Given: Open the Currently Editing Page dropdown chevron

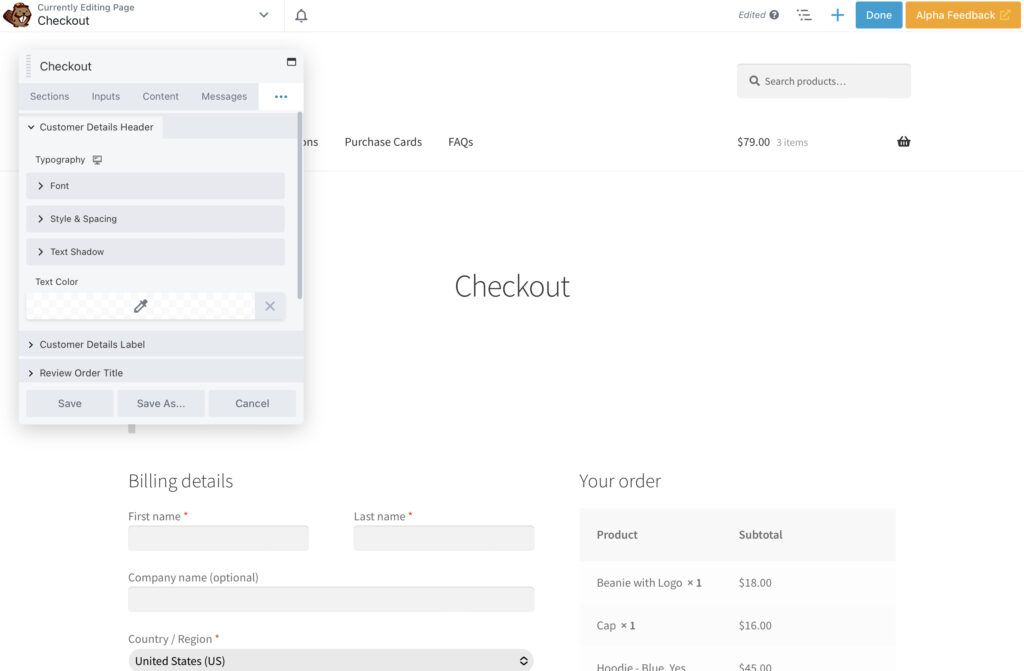Looking at the screenshot, I should click(263, 15).
